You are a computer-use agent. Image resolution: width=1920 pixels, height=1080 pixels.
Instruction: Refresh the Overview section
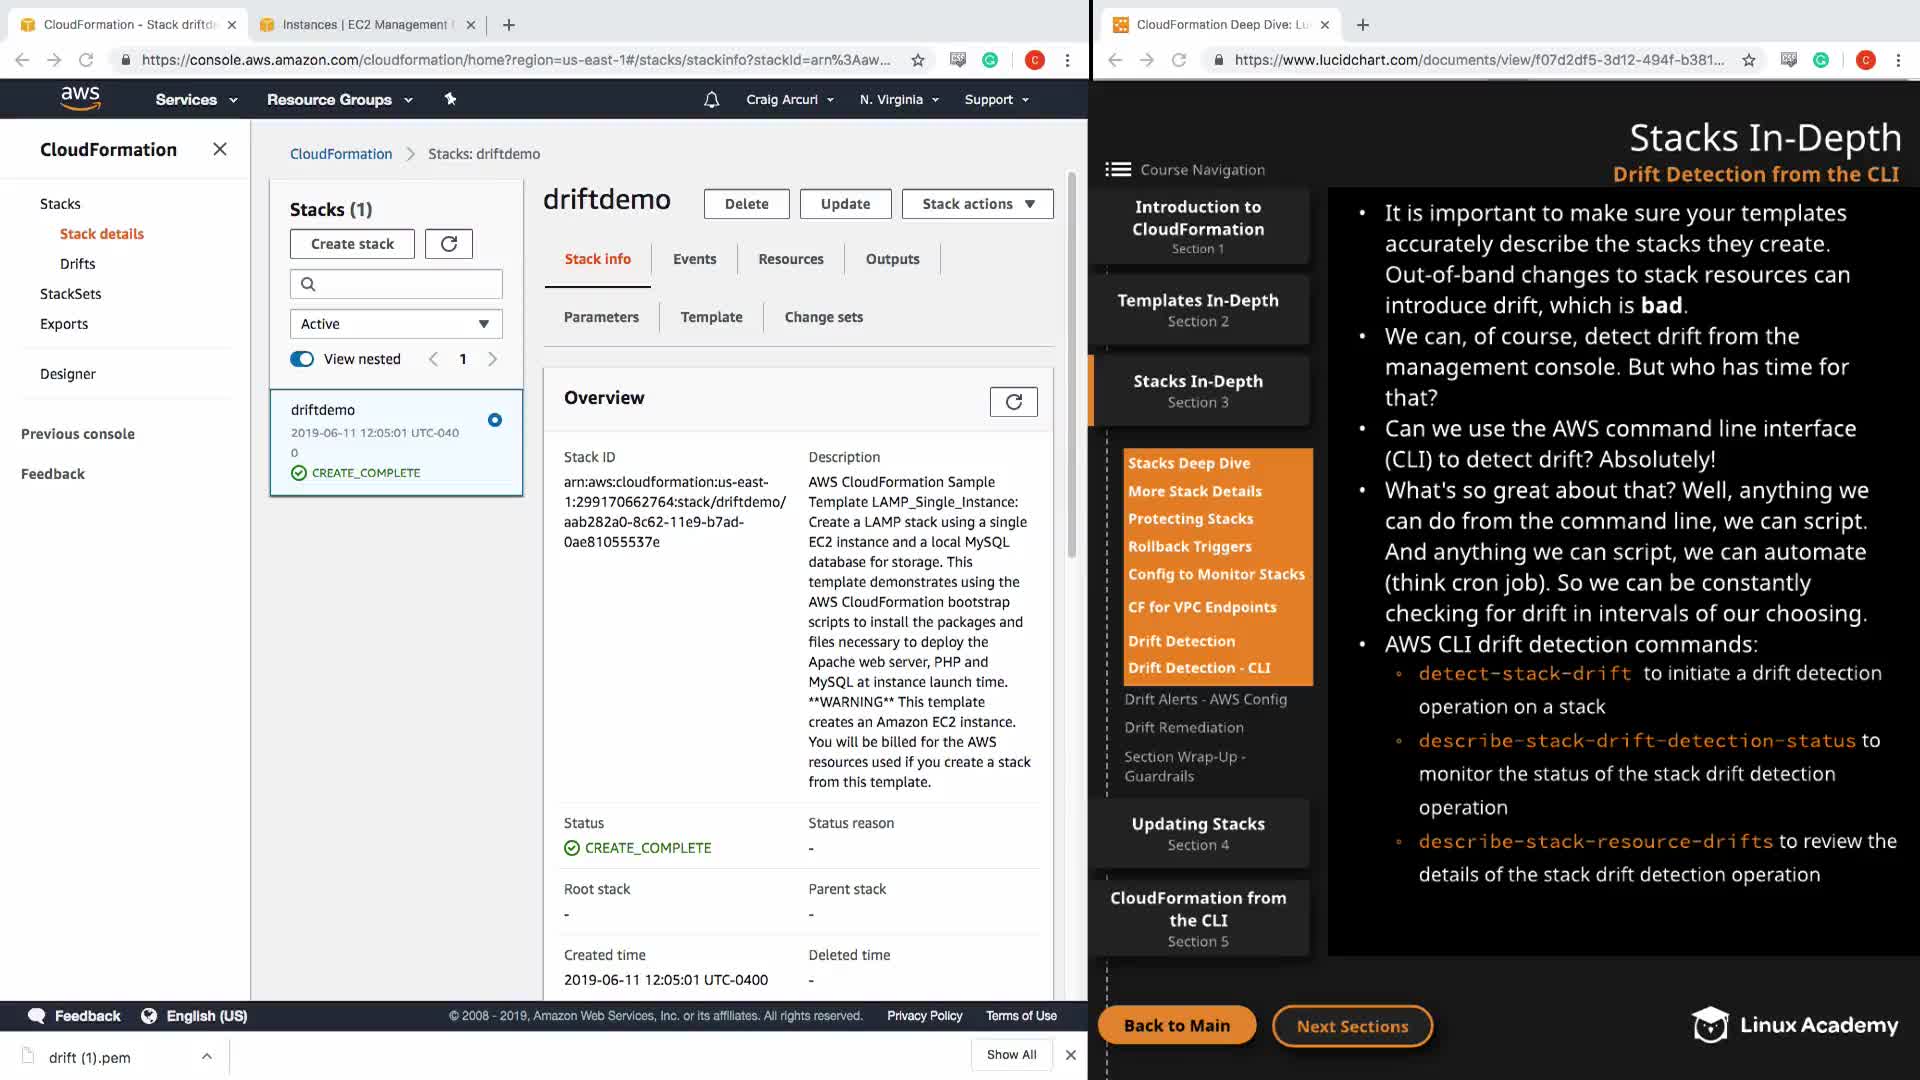1013,401
